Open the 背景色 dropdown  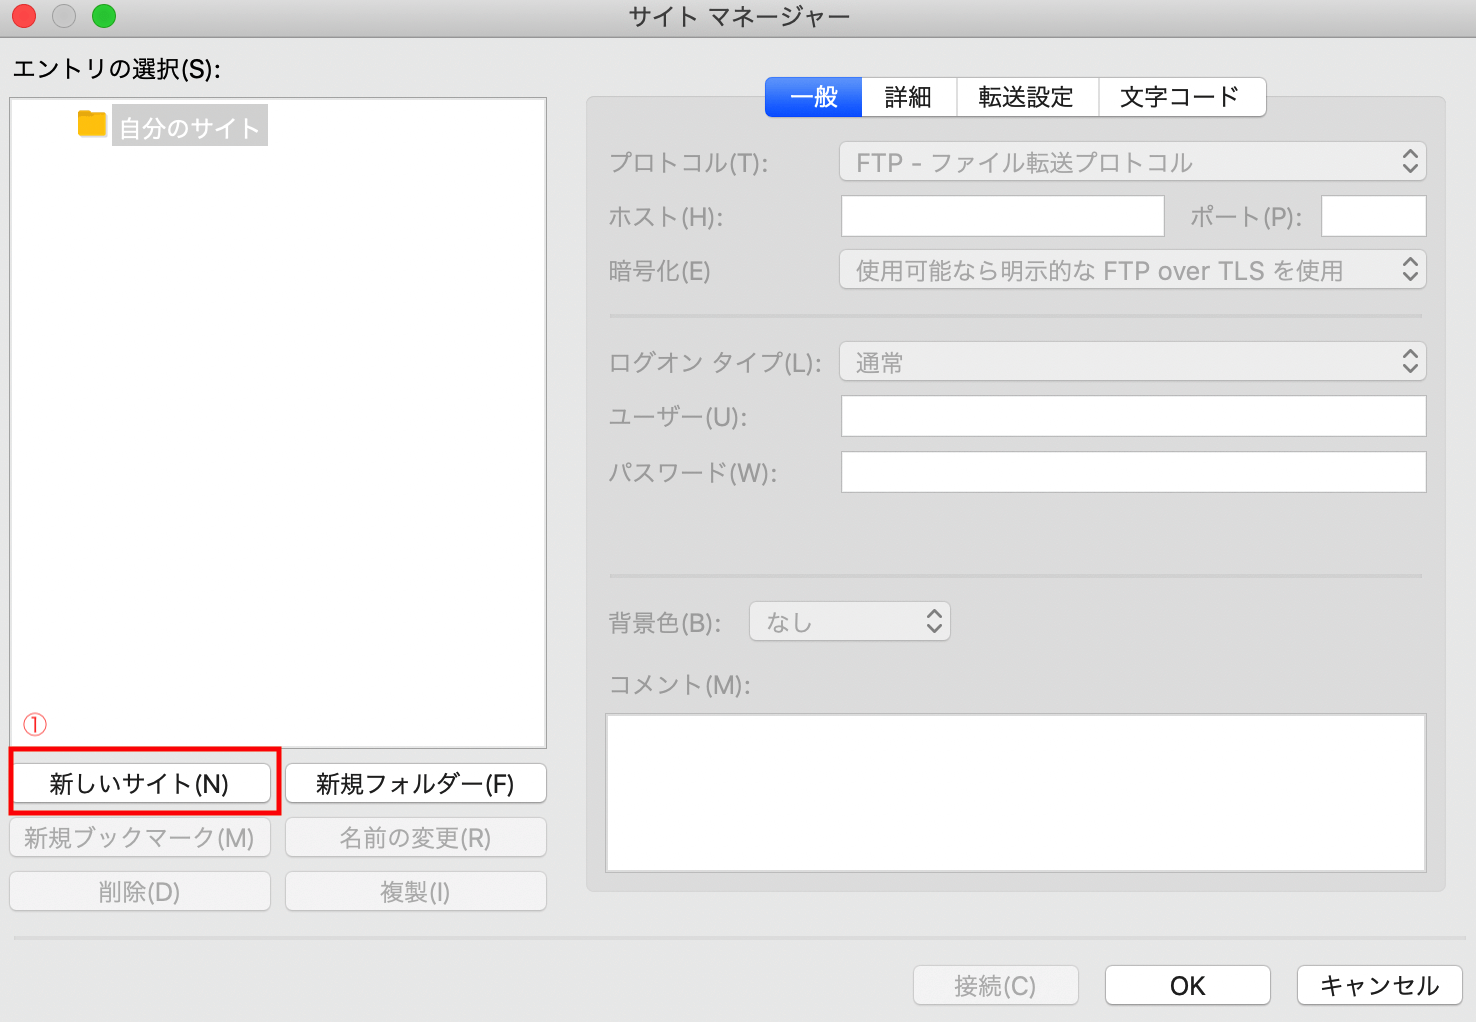850,622
